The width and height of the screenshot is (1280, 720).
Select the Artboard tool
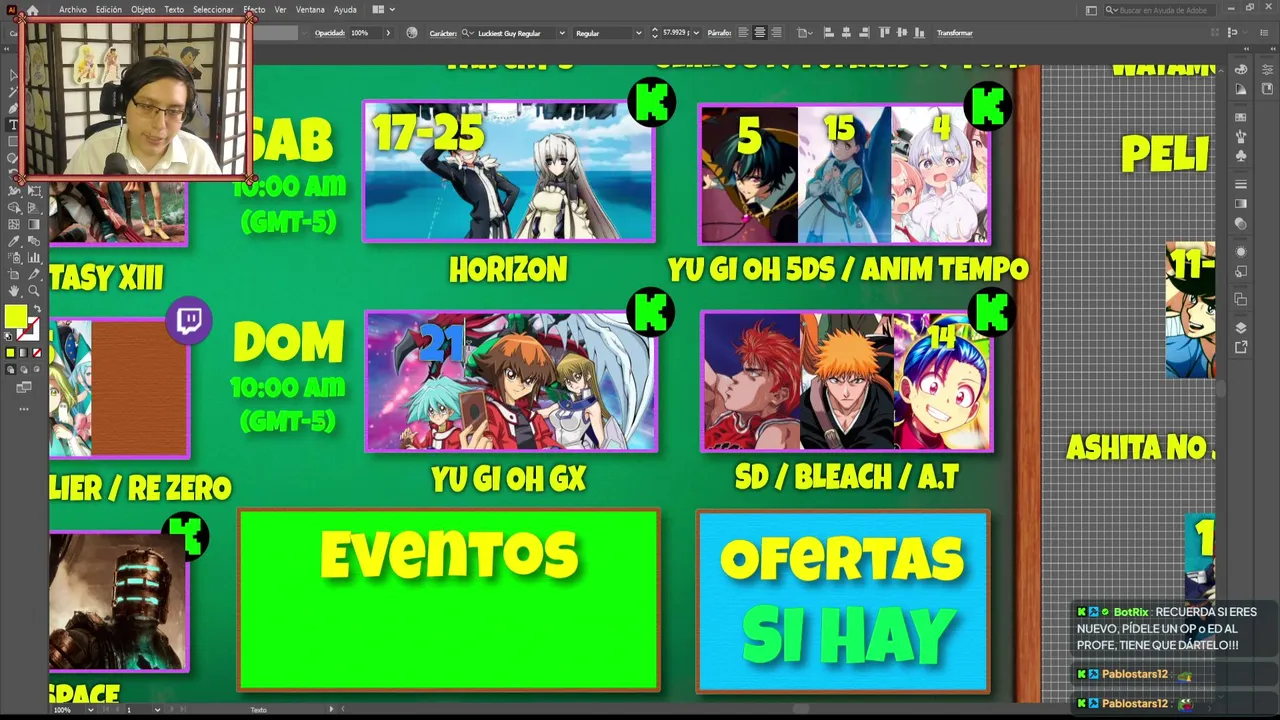click(14, 274)
